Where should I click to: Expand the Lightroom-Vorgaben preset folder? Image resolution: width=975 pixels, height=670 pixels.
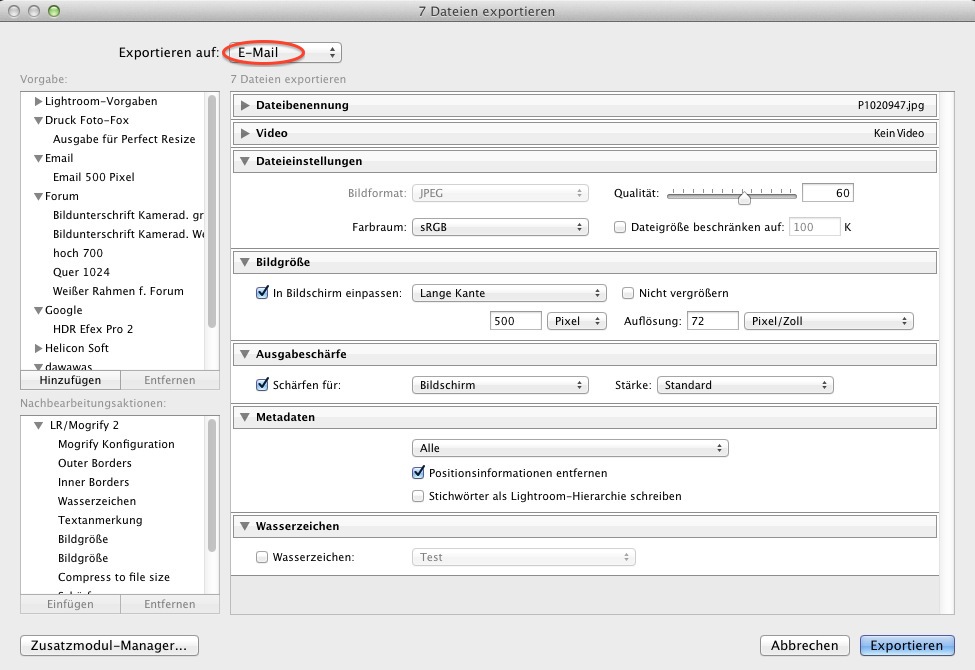pyautogui.click(x=38, y=101)
